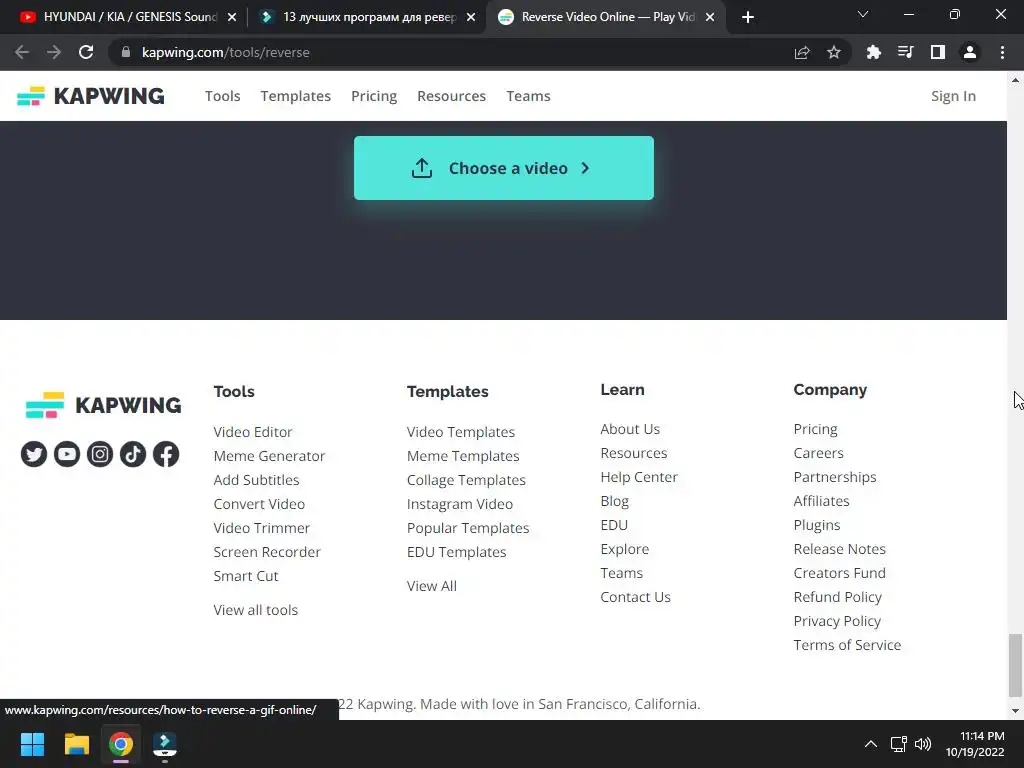Click the scrollbar up arrow
The image size is (1024, 768).
pos(1015,80)
